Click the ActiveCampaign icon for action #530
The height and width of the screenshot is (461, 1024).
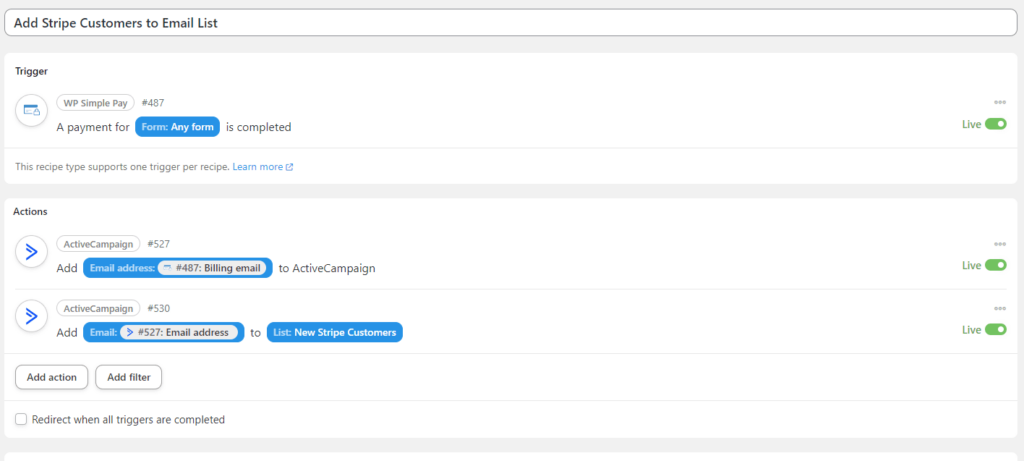pos(31,316)
